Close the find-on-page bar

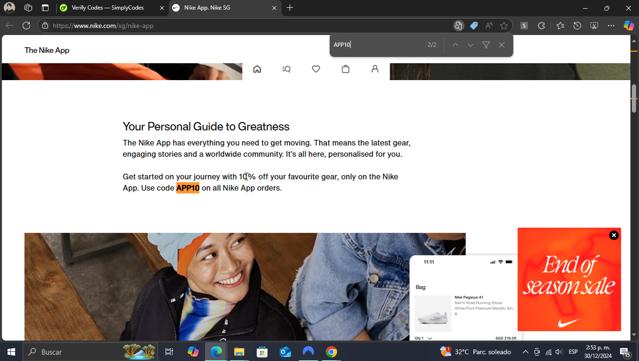[502, 45]
